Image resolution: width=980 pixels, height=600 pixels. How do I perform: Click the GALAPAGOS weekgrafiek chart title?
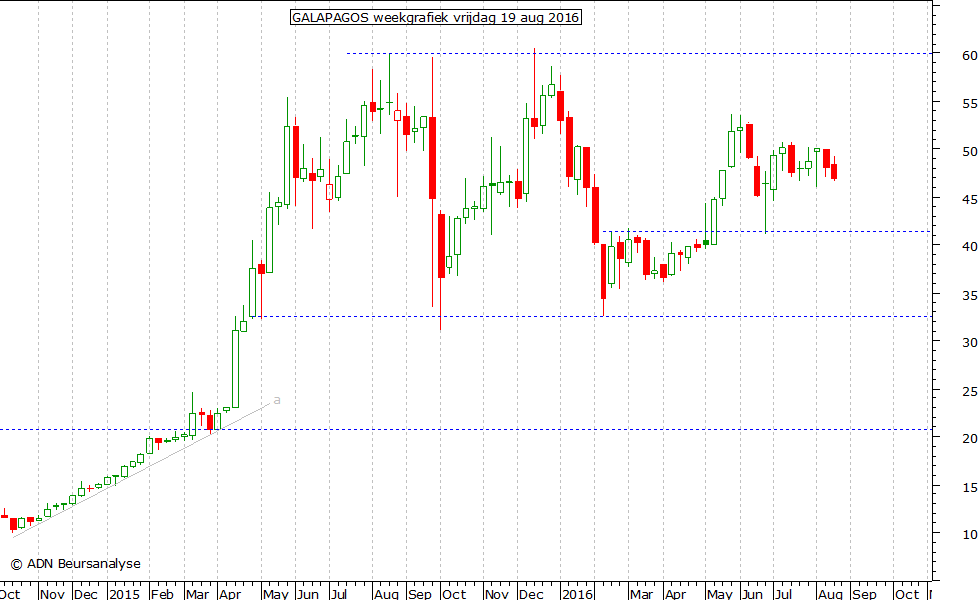(436, 18)
